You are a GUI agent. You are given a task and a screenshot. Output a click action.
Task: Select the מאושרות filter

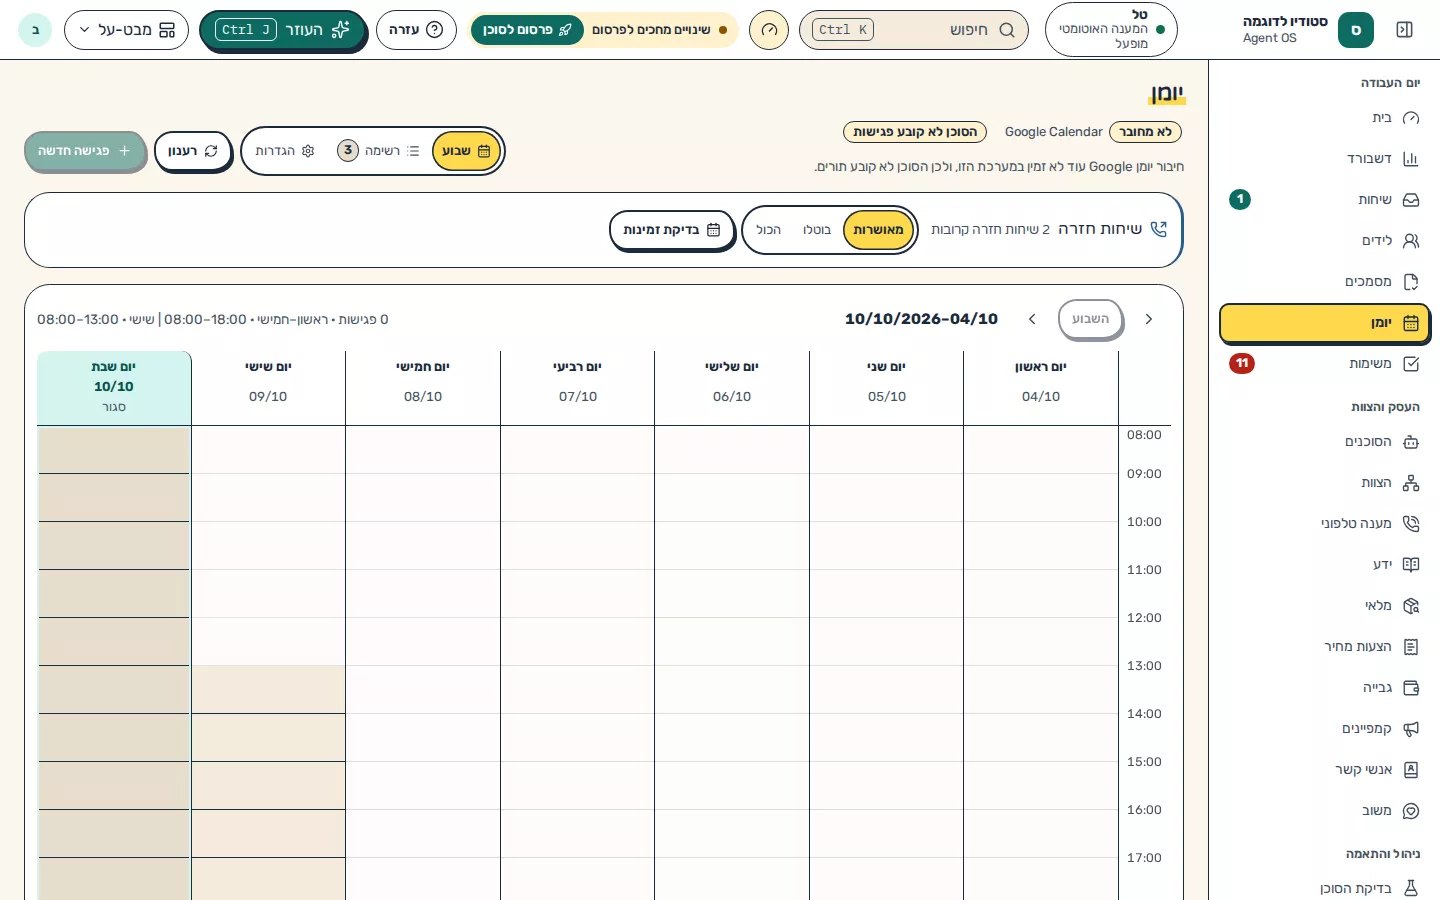tap(878, 230)
